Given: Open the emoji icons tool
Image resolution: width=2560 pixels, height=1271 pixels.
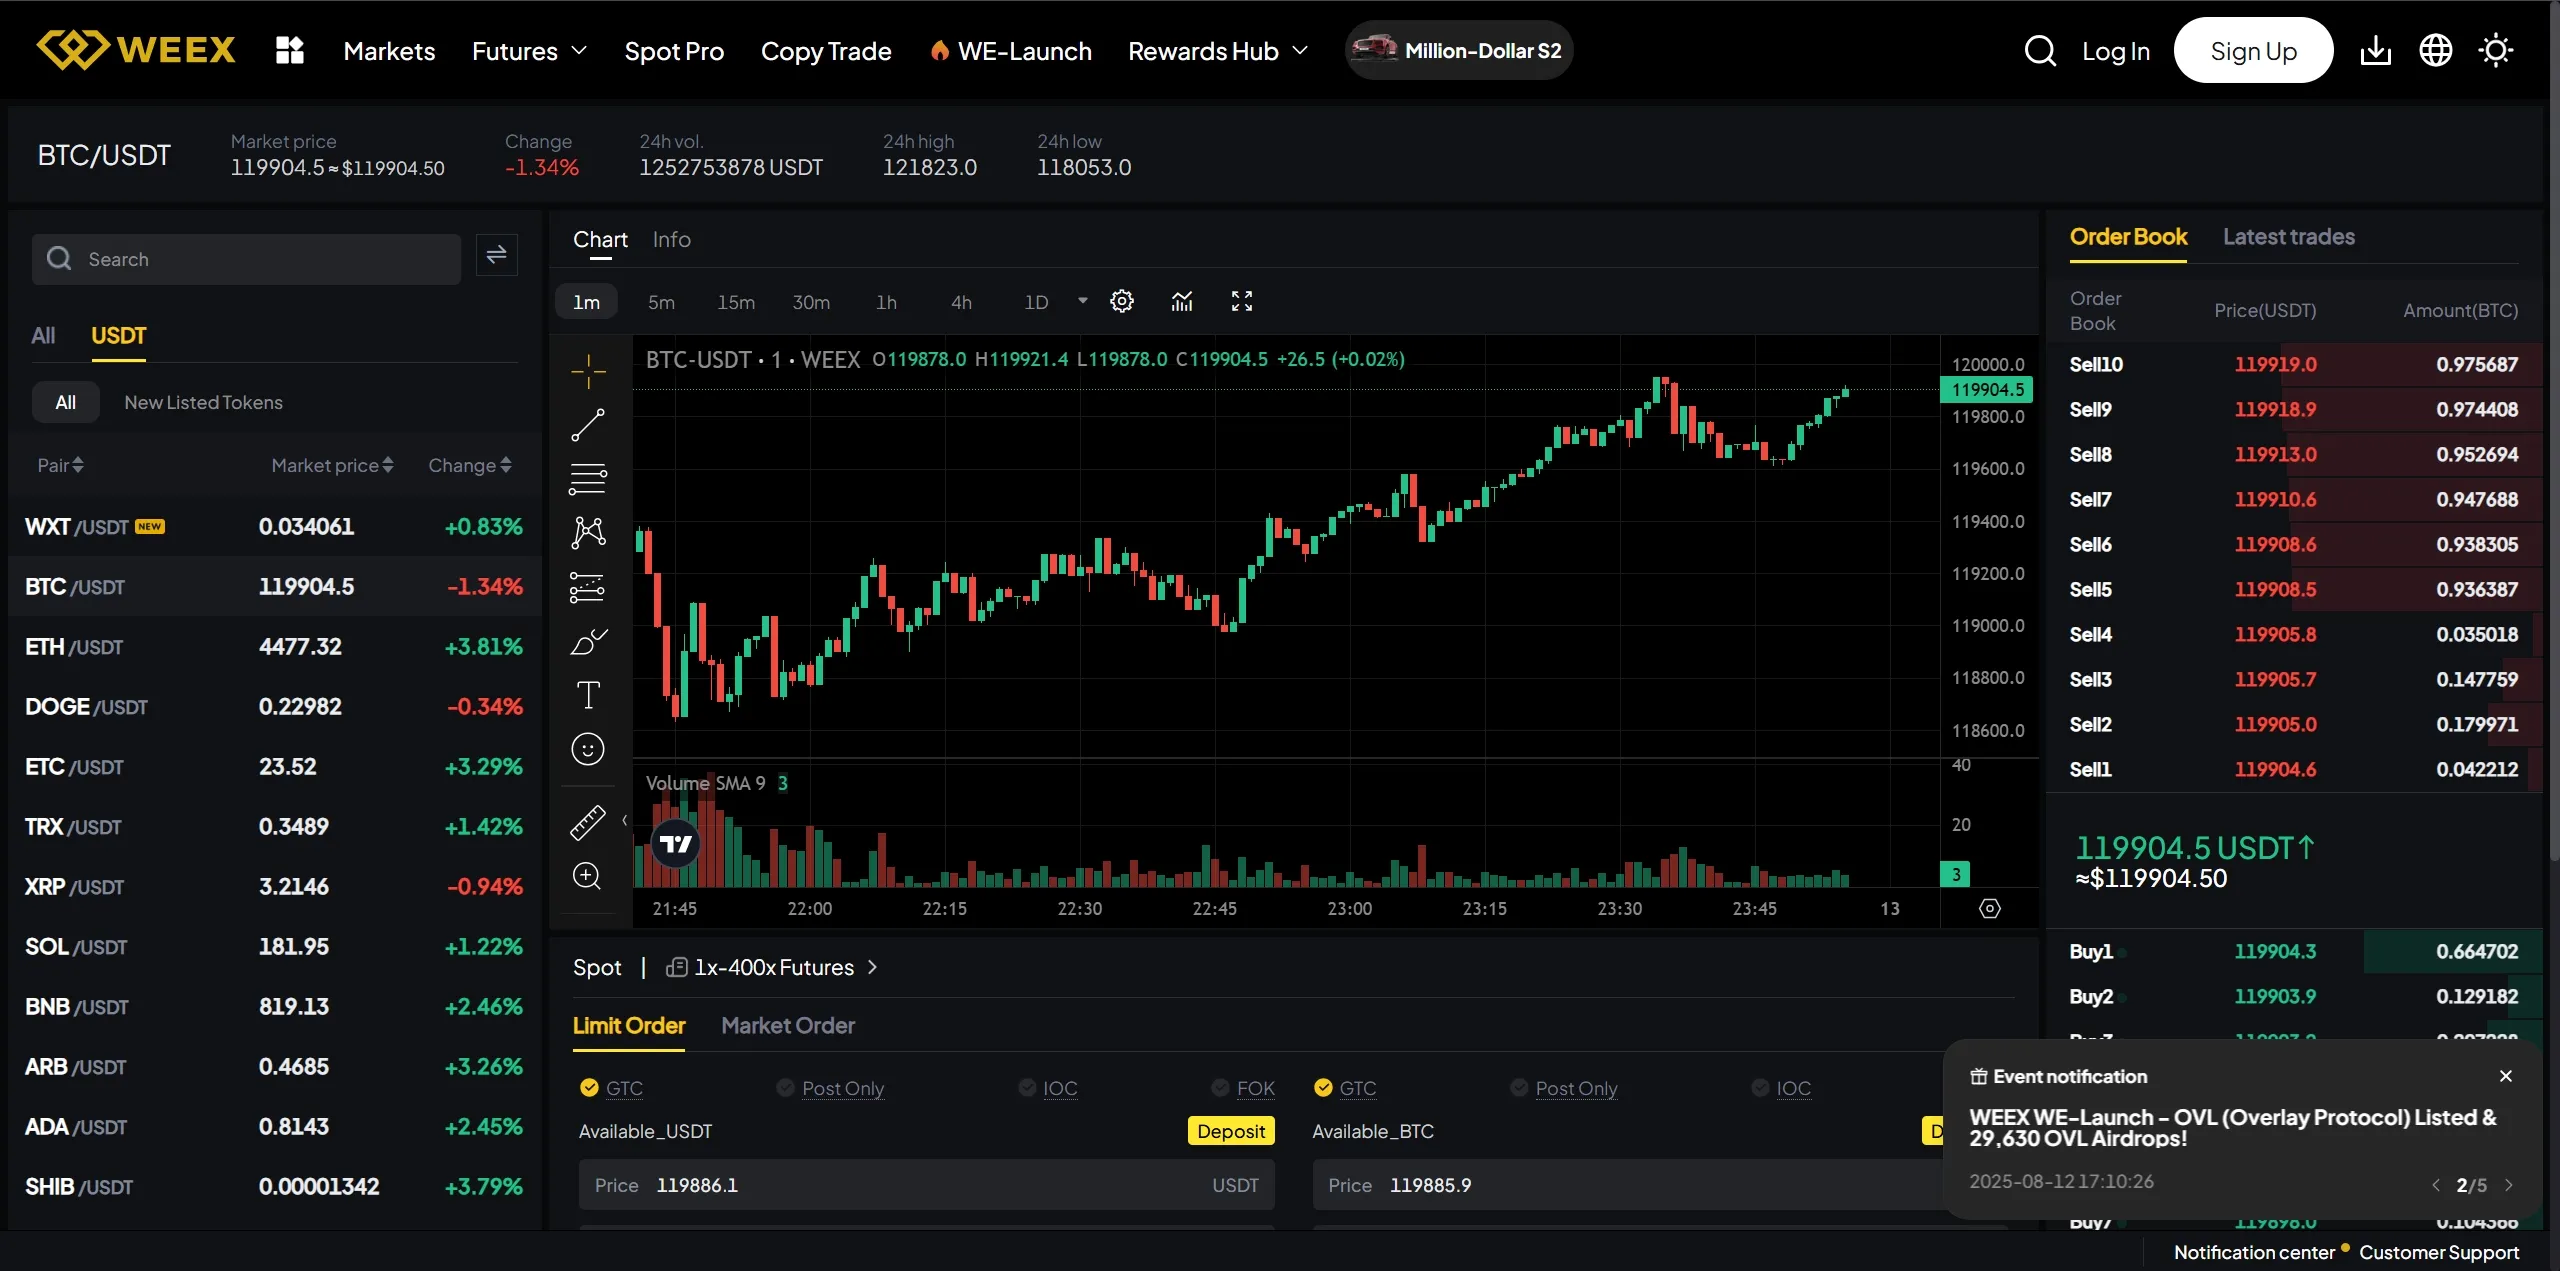Looking at the screenshot, I should (x=588, y=749).
